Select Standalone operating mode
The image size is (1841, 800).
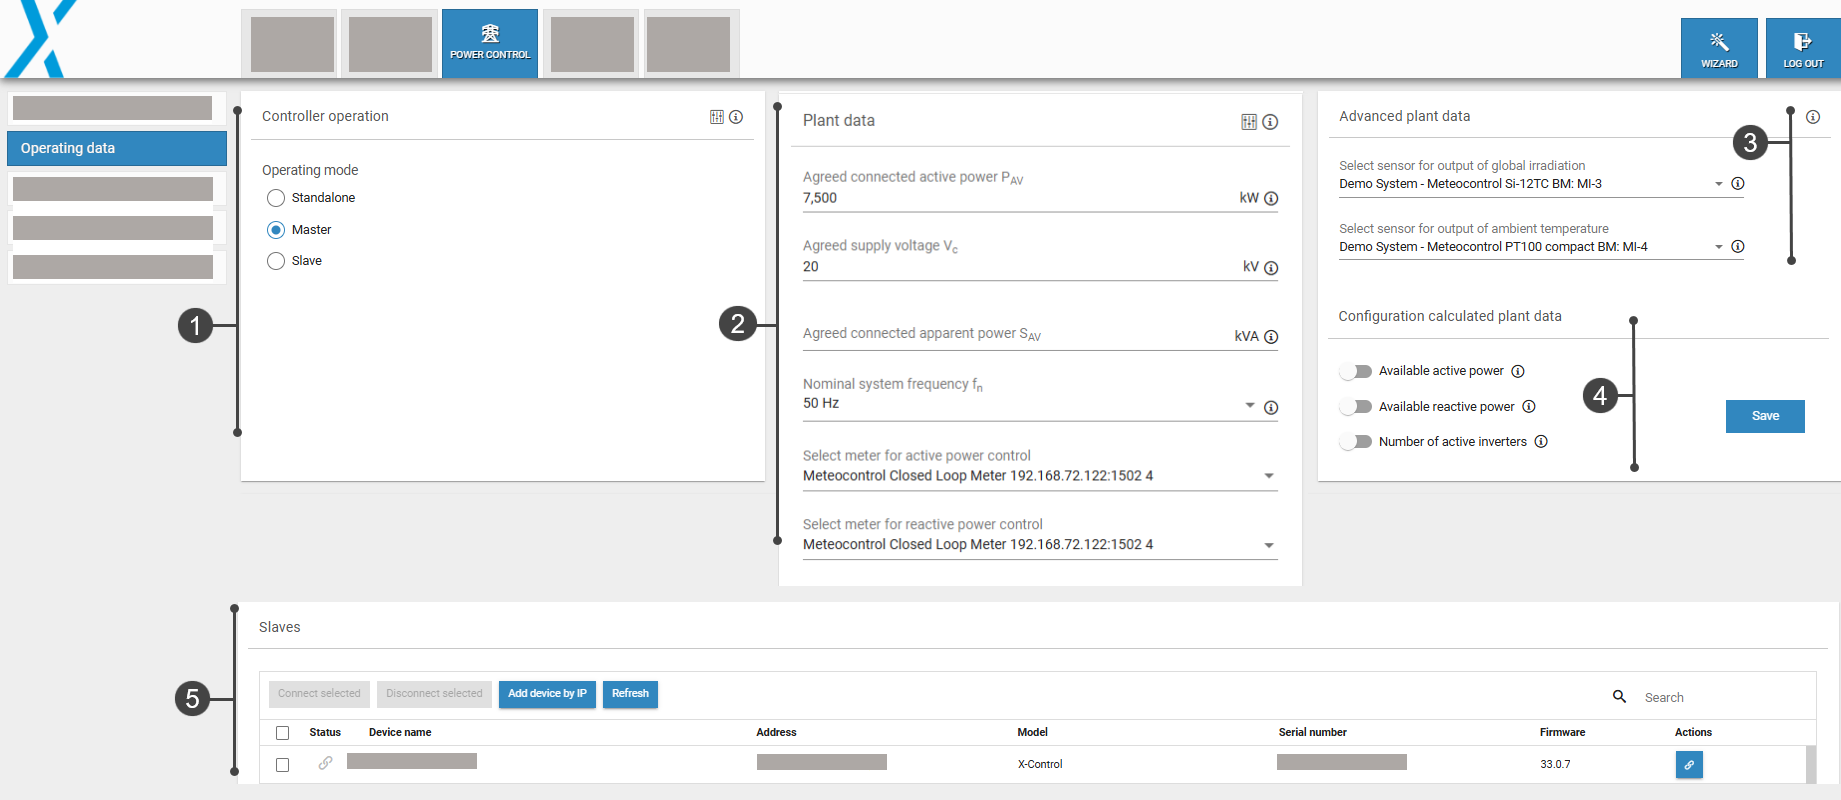pyautogui.click(x=276, y=198)
